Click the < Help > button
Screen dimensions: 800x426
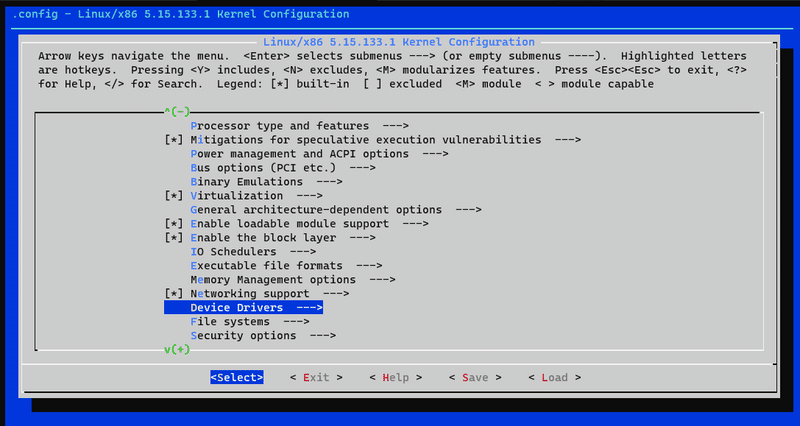(x=396, y=378)
